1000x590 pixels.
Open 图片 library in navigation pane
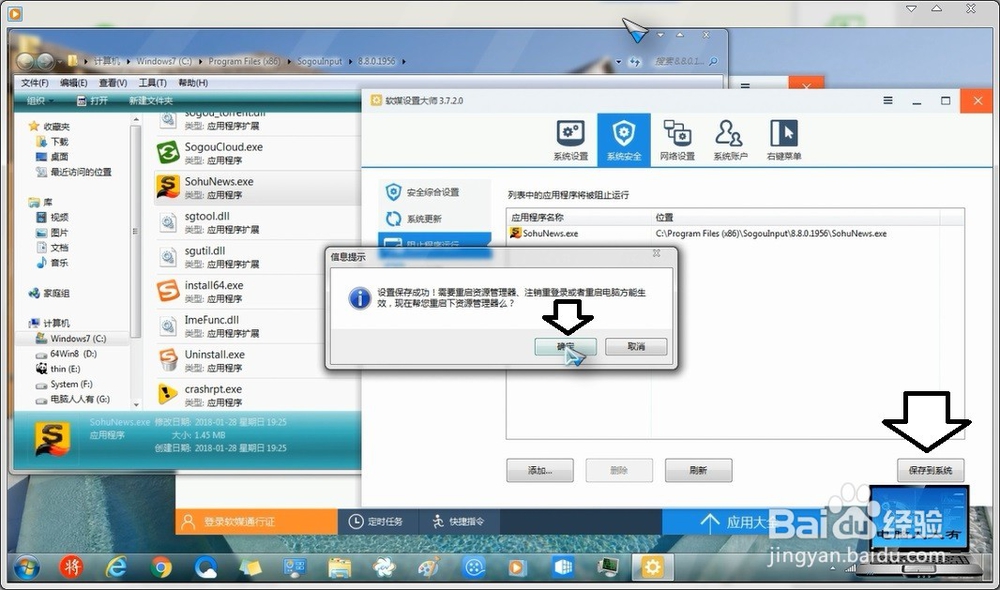[52, 233]
